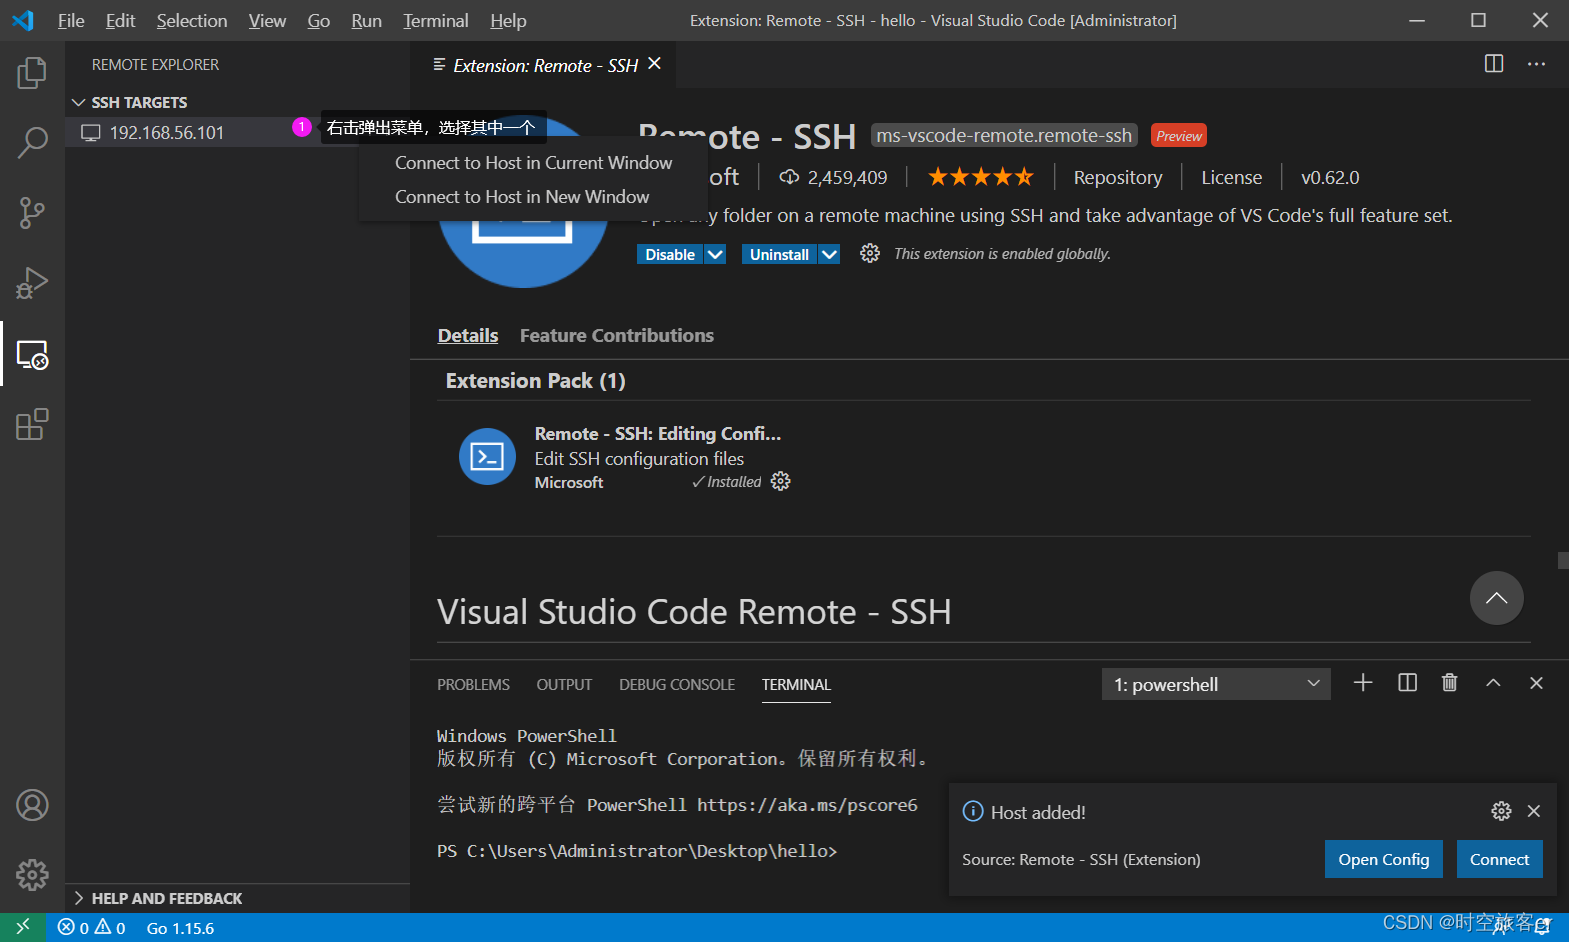This screenshot has height=942, width=1569.
Task: Open the License link
Action: coord(1231,177)
